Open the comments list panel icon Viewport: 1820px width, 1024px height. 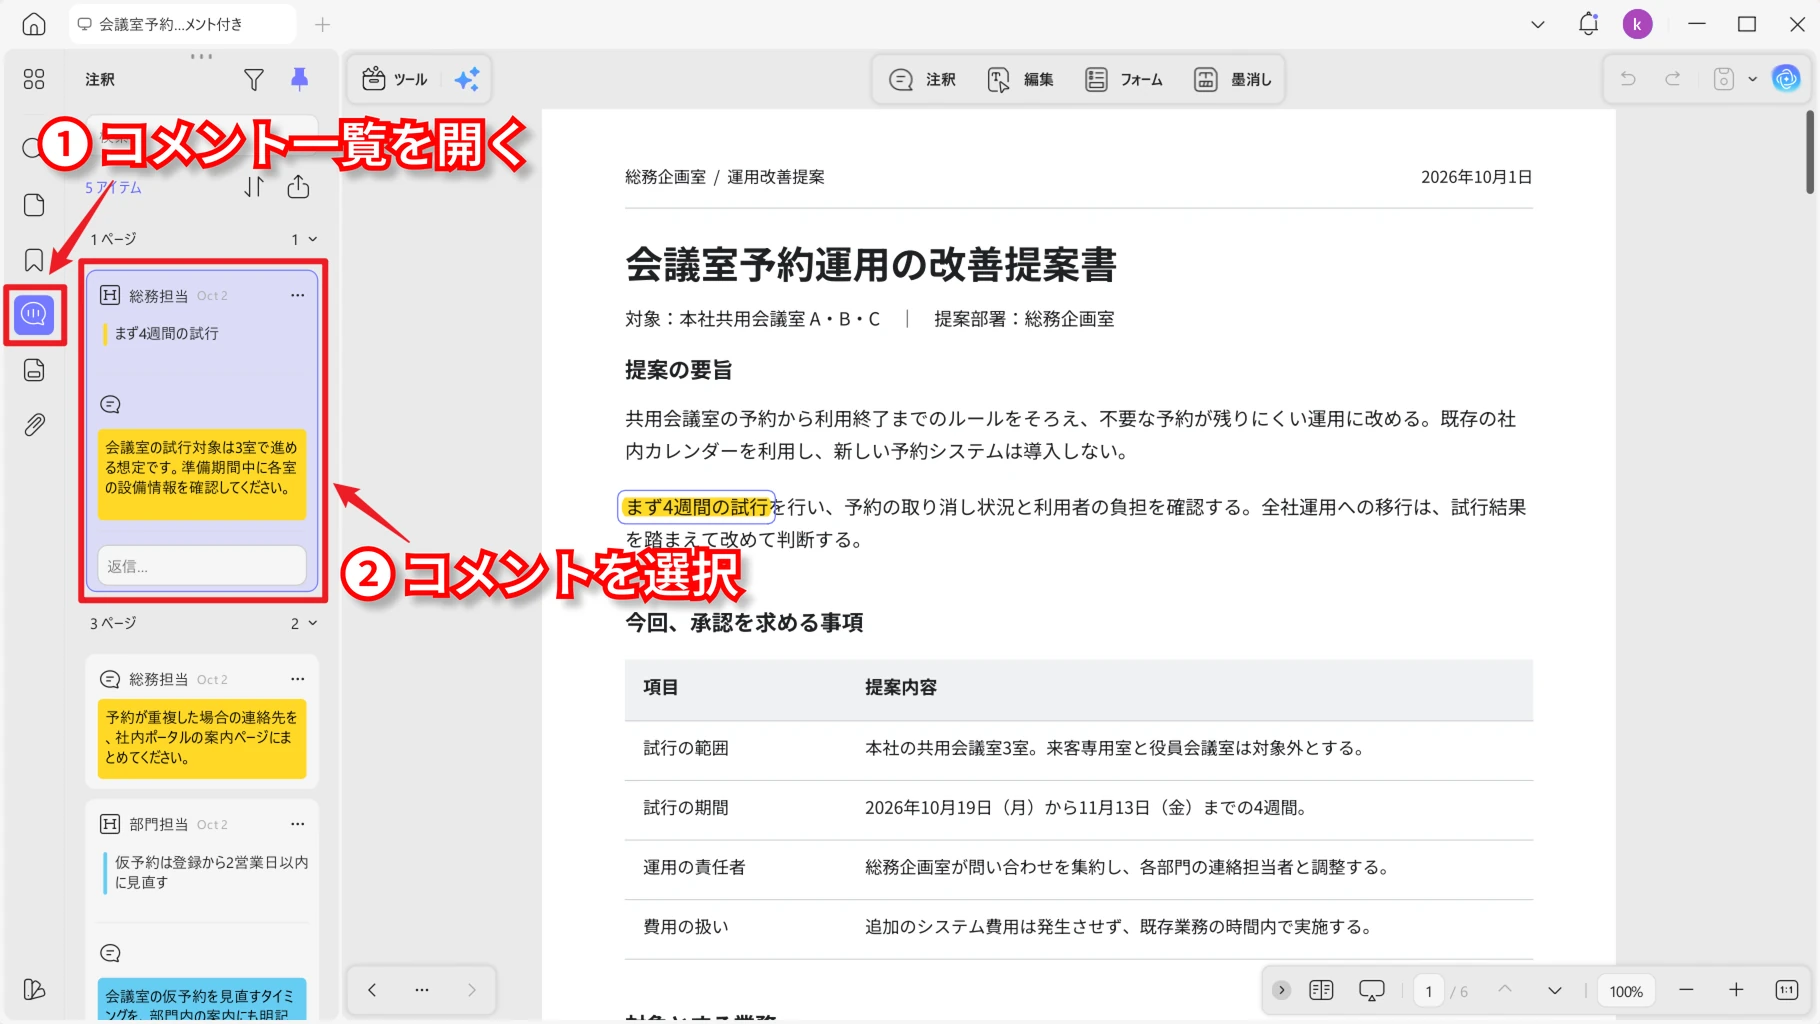click(34, 315)
